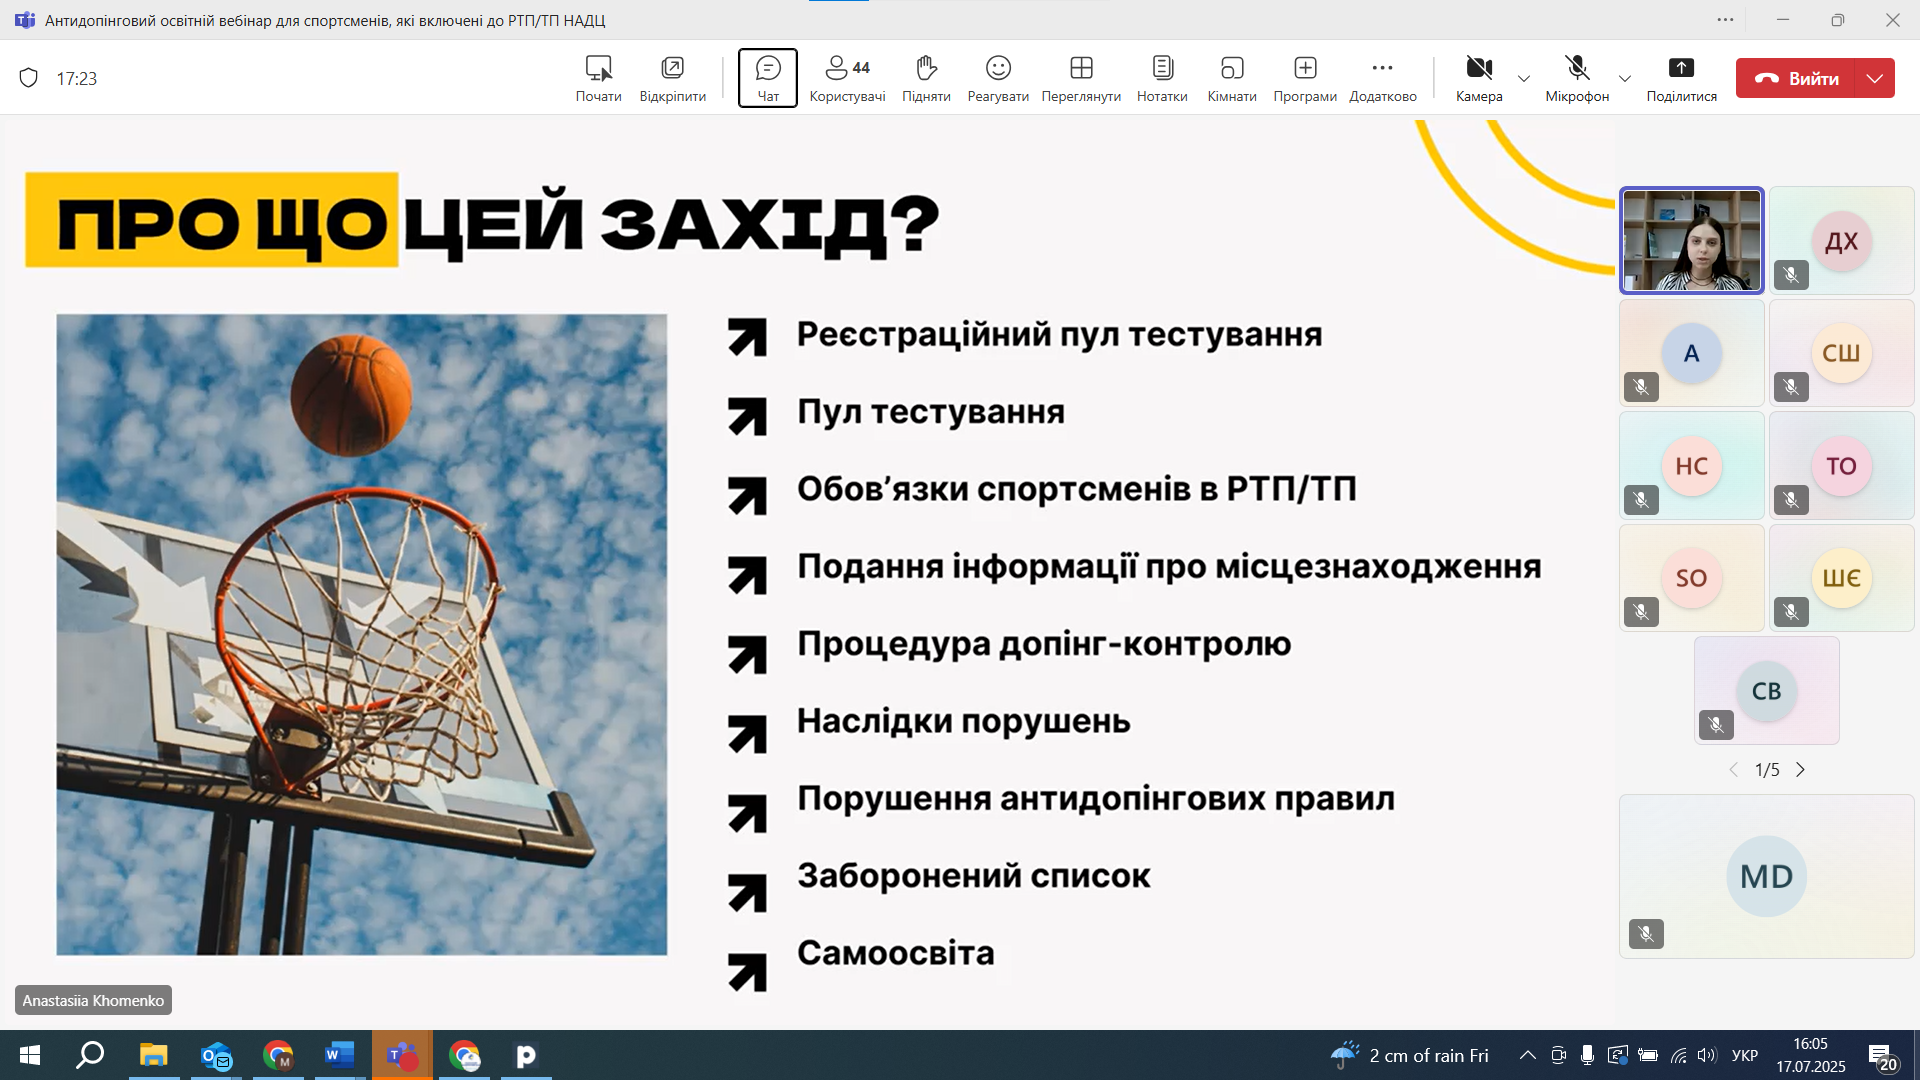Open Word from the taskbar
This screenshot has width=1920, height=1080.
(339, 1055)
